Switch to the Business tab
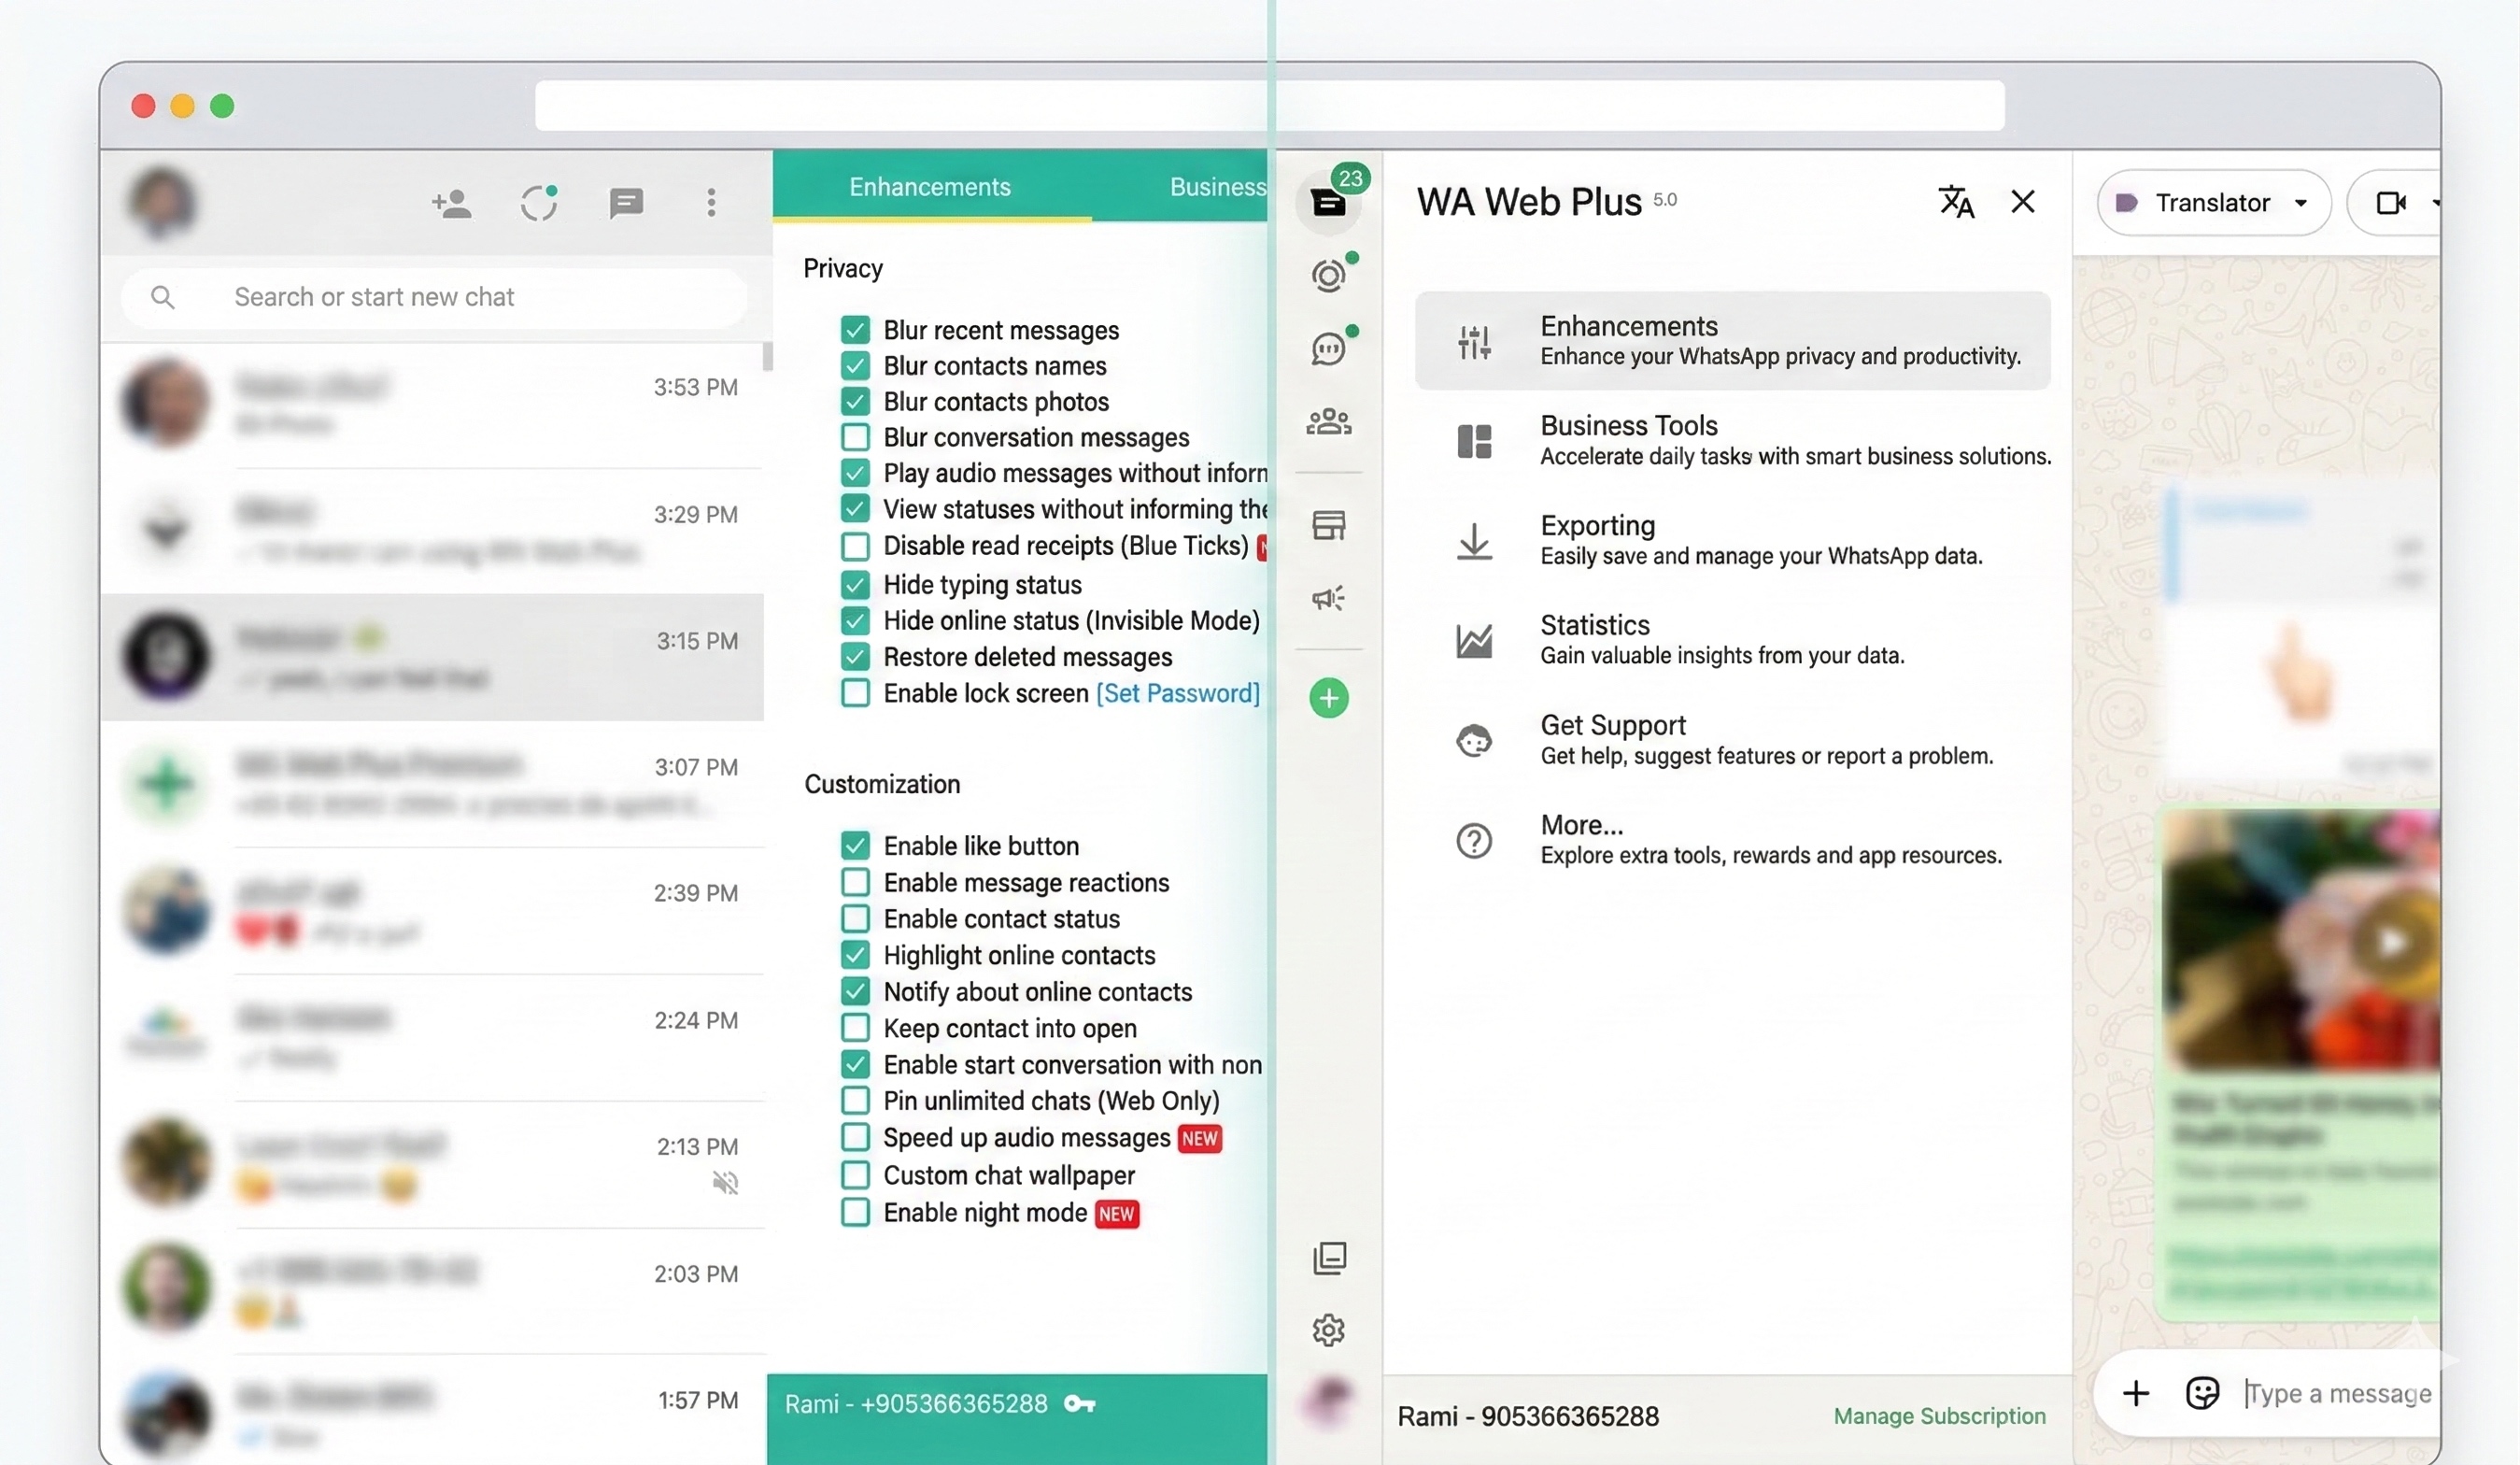This screenshot has height=1465, width=2520. pyautogui.click(x=1216, y=186)
